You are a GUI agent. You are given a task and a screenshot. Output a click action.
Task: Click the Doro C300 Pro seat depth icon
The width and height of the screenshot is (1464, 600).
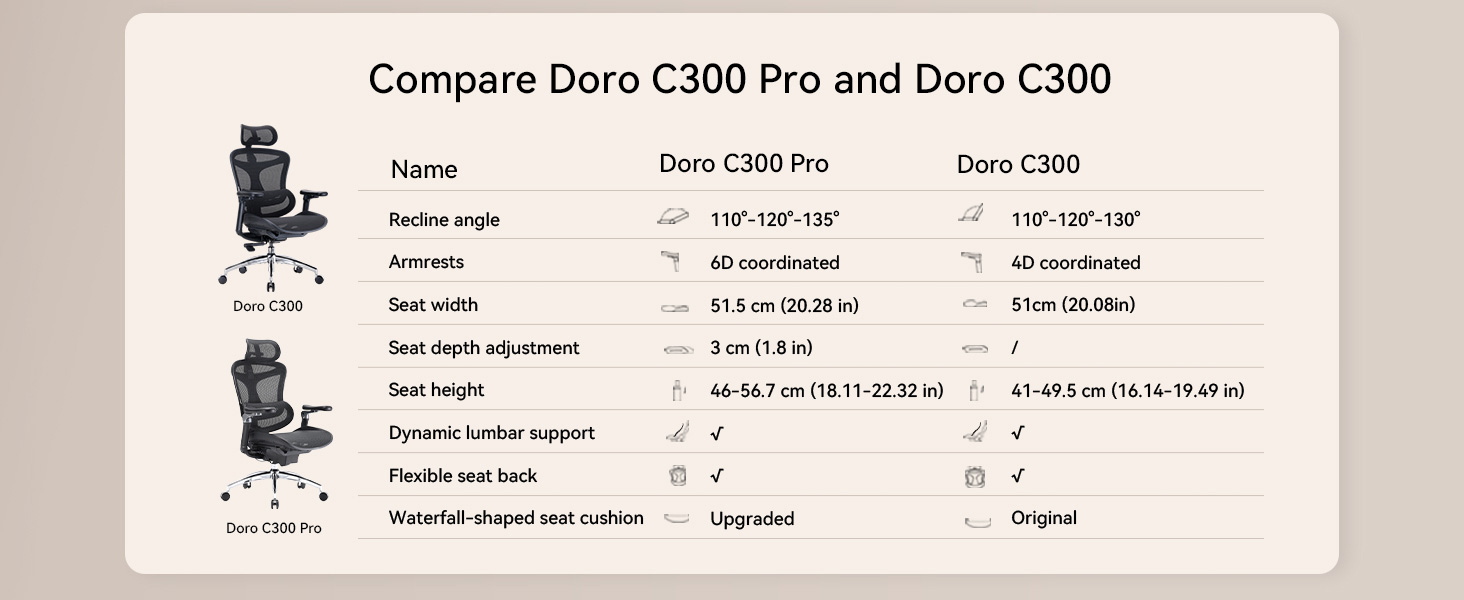[678, 349]
